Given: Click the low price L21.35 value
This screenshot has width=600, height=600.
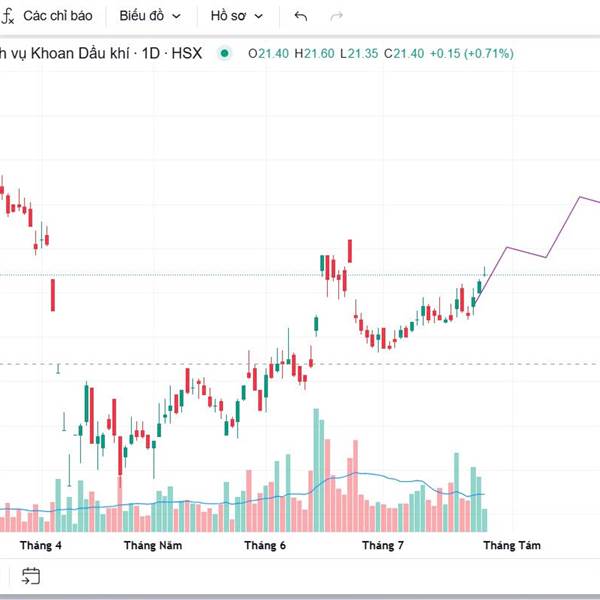Looking at the screenshot, I should pyautogui.click(x=359, y=53).
